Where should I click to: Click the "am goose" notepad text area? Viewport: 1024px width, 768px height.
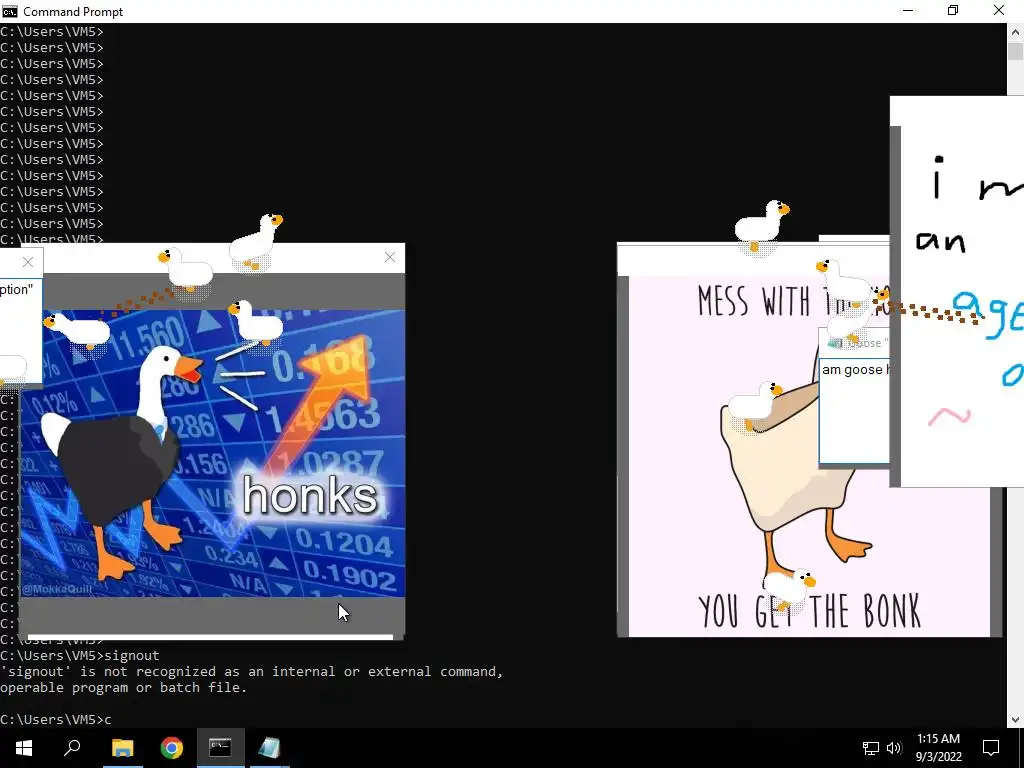854,410
